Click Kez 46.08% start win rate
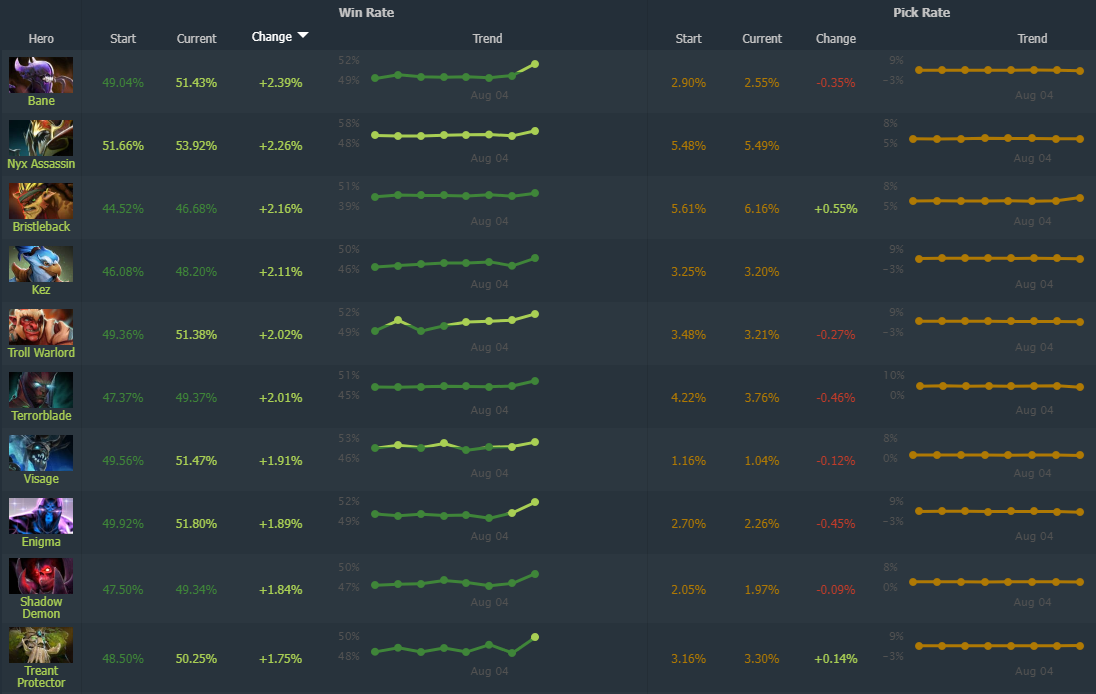This screenshot has height=694, width=1096. click(123, 271)
